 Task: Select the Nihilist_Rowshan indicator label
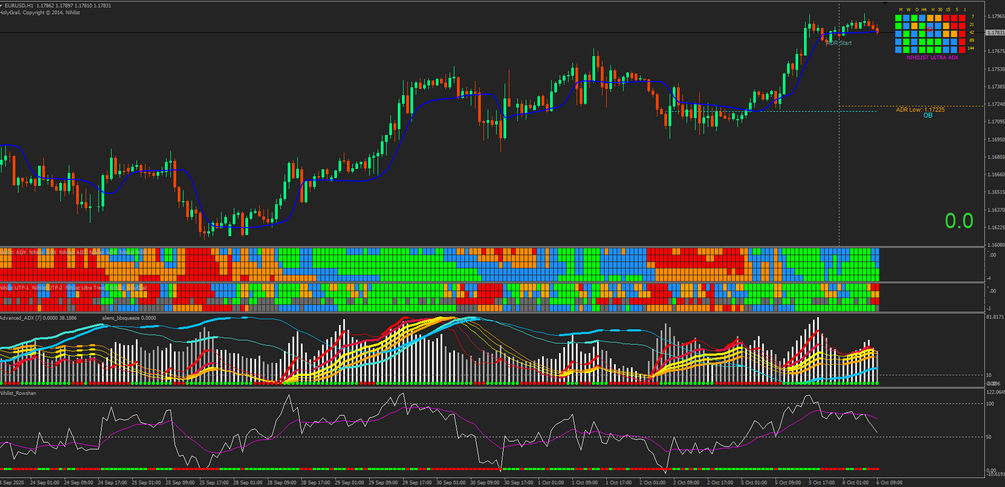pos(17,392)
